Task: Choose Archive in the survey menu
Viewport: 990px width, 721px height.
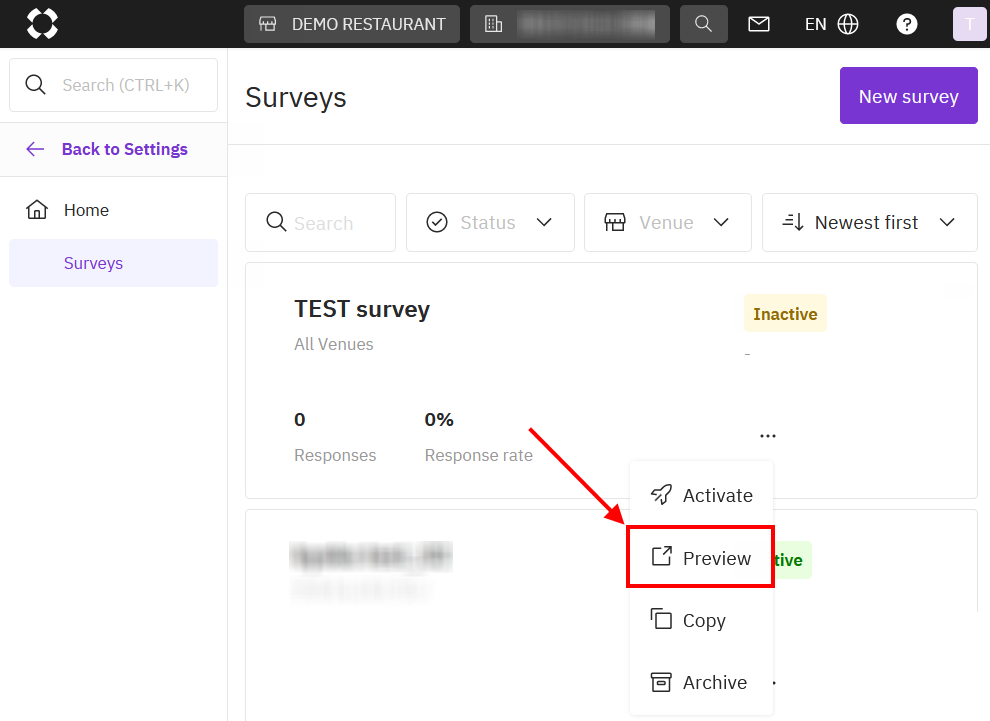Action: [x=701, y=682]
